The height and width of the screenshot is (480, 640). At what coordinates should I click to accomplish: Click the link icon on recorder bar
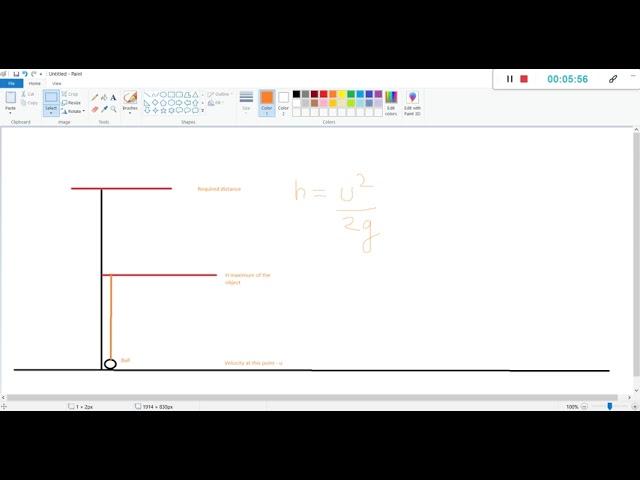click(x=613, y=79)
